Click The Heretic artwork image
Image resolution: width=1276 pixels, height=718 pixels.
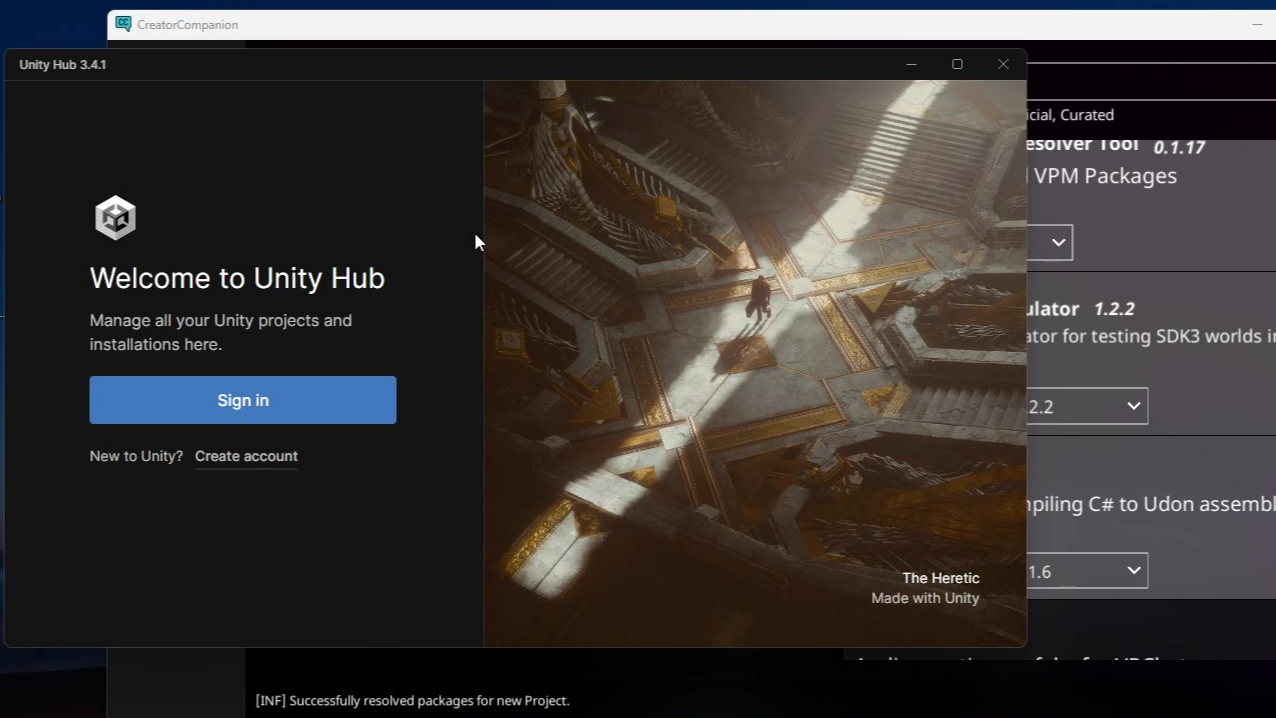[x=755, y=363]
